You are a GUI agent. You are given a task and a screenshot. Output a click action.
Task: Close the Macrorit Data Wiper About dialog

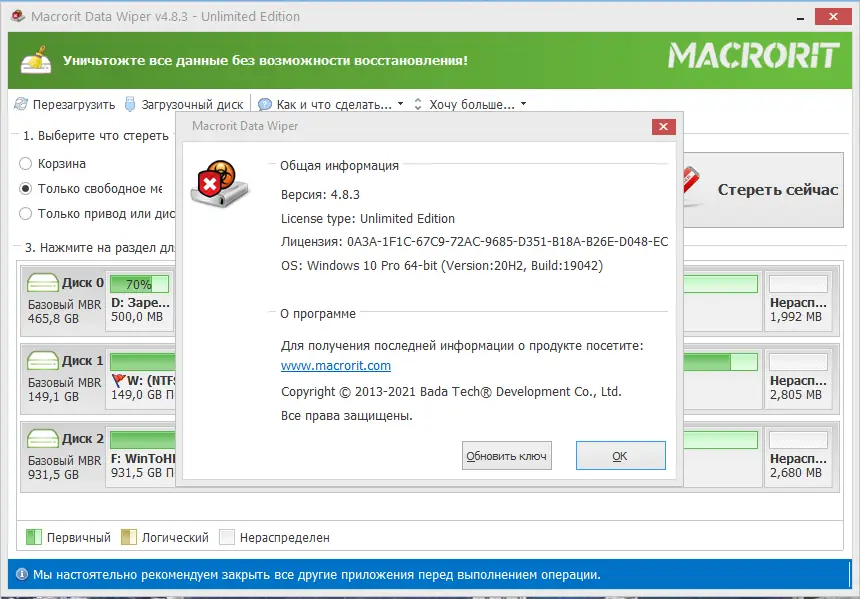[663, 127]
